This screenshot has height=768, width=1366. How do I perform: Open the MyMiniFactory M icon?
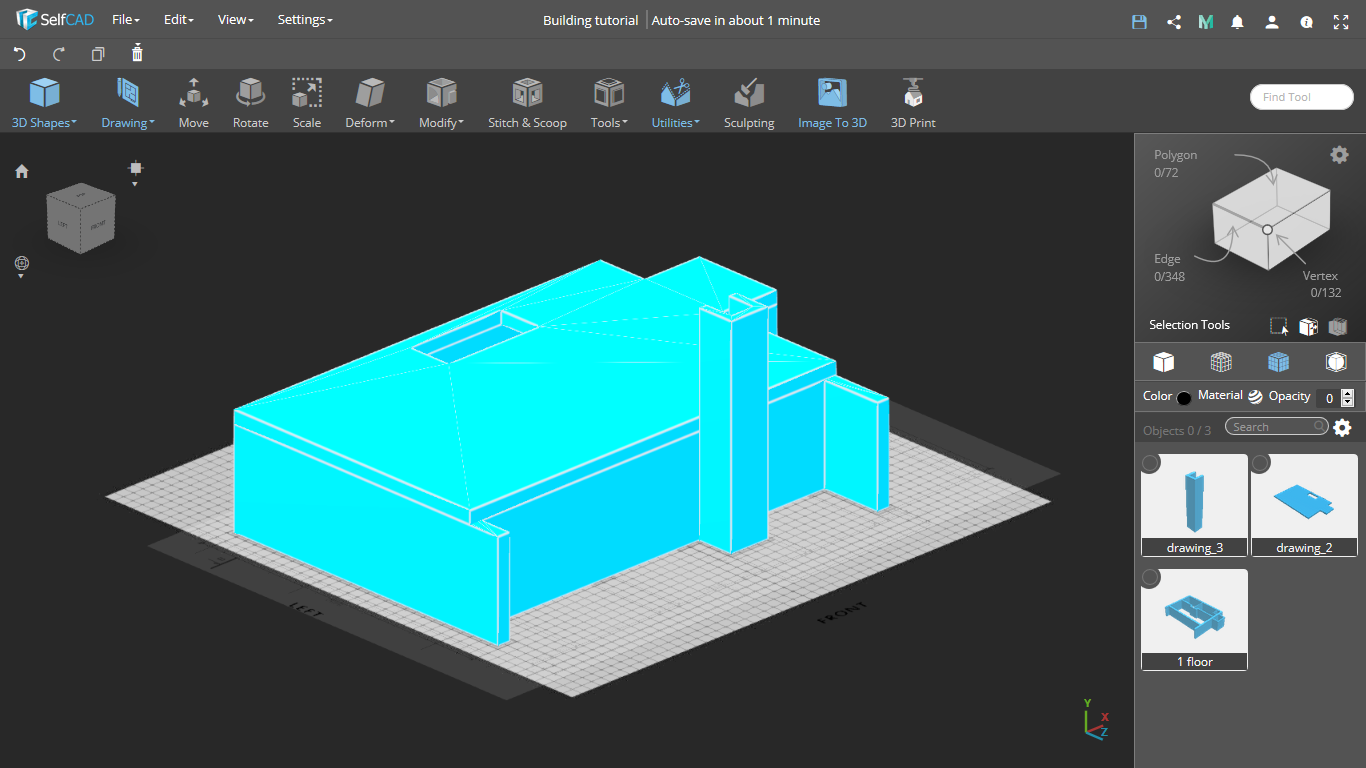point(1206,21)
